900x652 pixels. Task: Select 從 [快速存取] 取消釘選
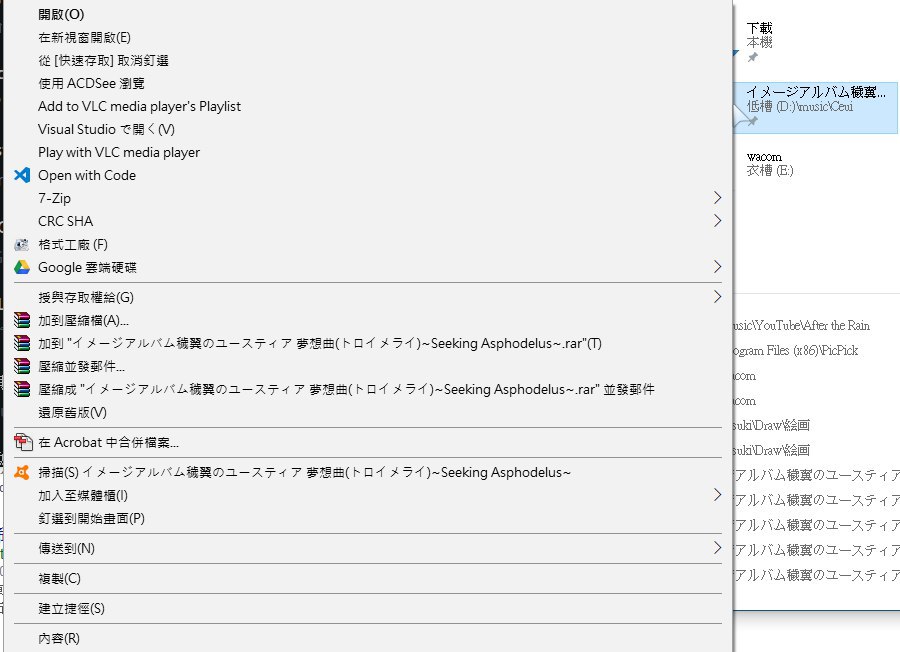pyautogui.click(x=367, y=60)
